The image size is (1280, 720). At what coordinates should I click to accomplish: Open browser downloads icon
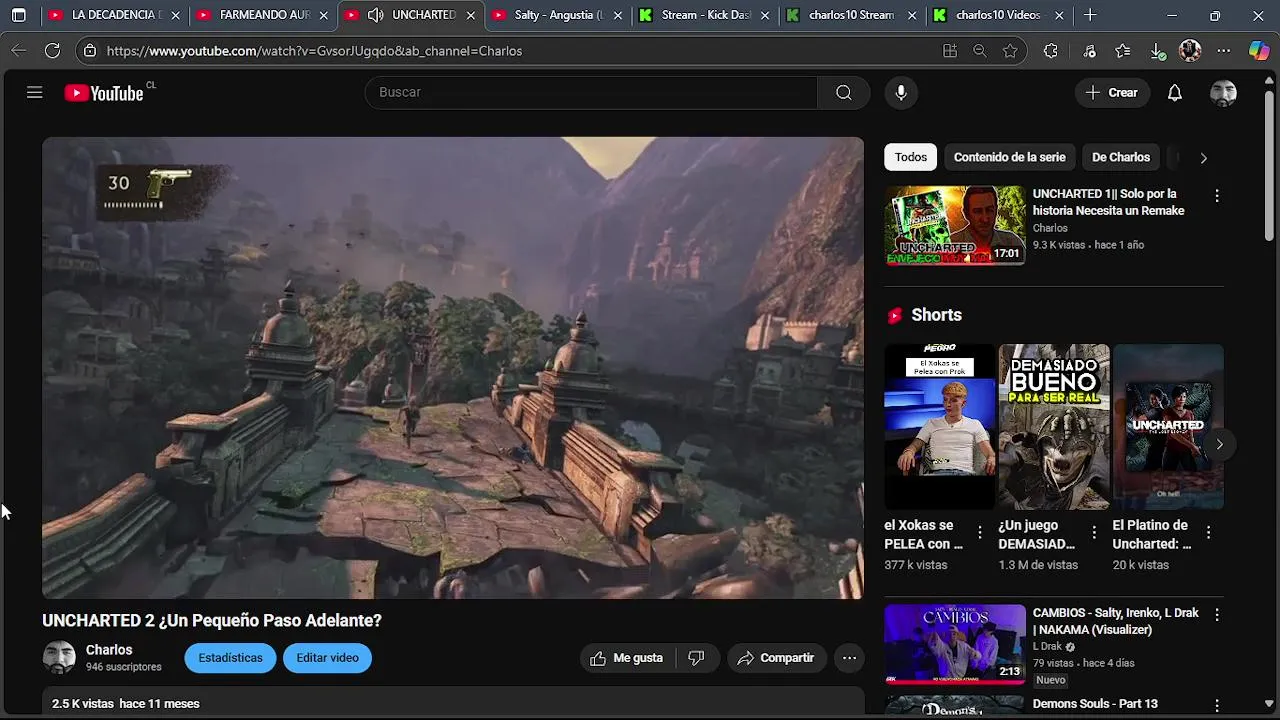(x=1157, y=51)
